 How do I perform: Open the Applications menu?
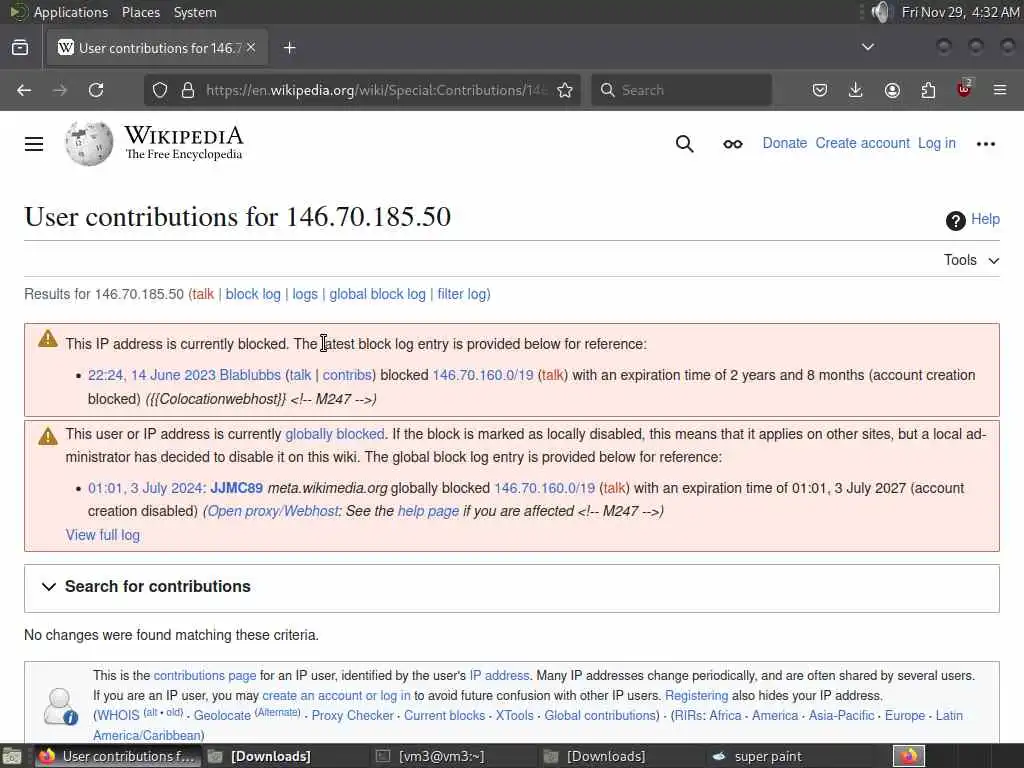tap(71, 12)
